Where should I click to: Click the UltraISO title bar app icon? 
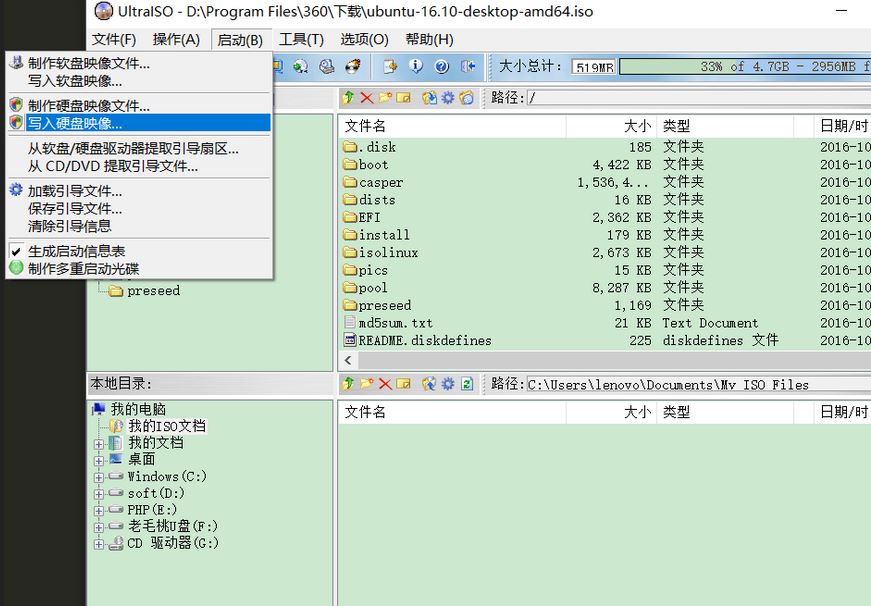point(104,11)
